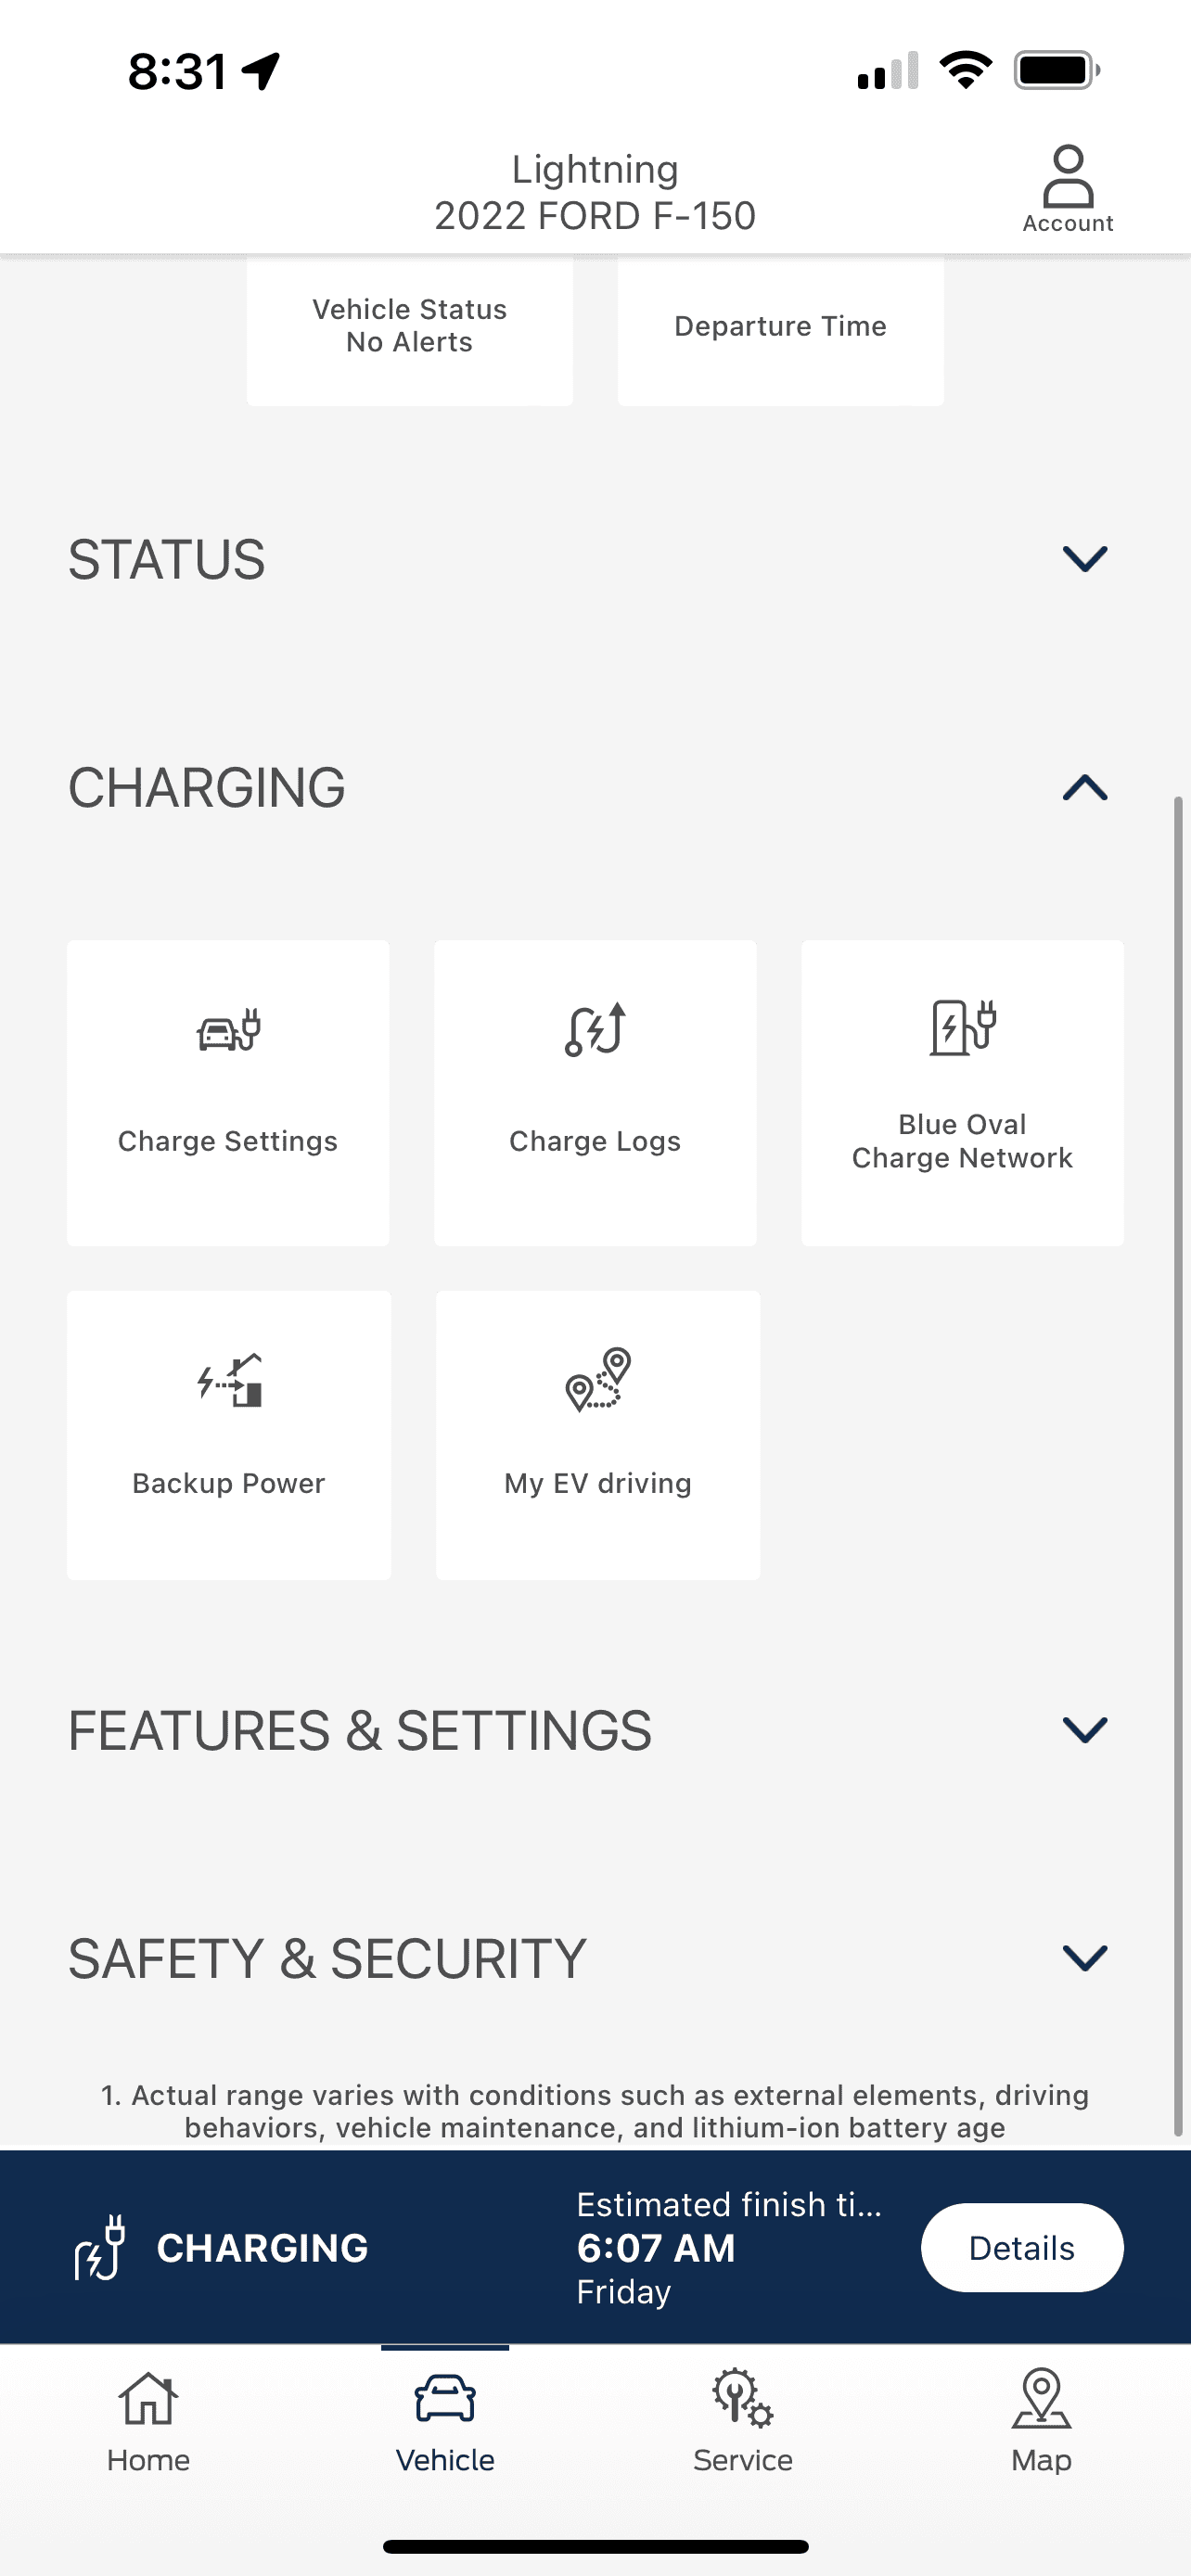Open Charge Settings car plug icon
This screenshot has height=2576, width=1191.
tap(228, 1030)
